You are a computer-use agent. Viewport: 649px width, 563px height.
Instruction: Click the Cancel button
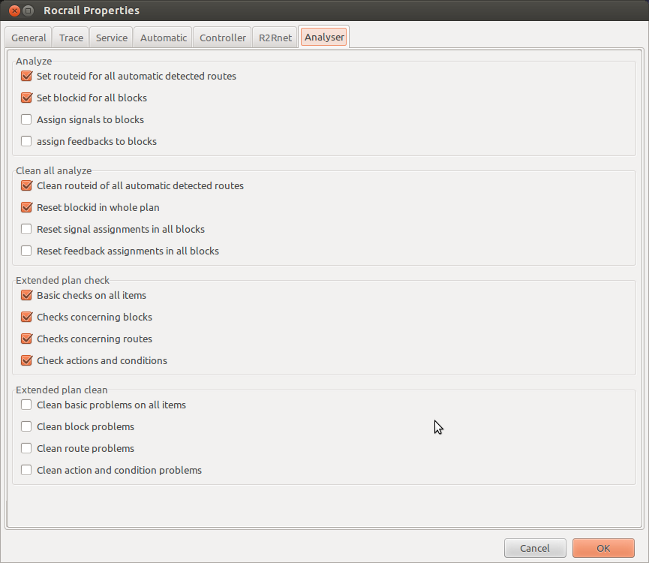click(x=535, y=548)
